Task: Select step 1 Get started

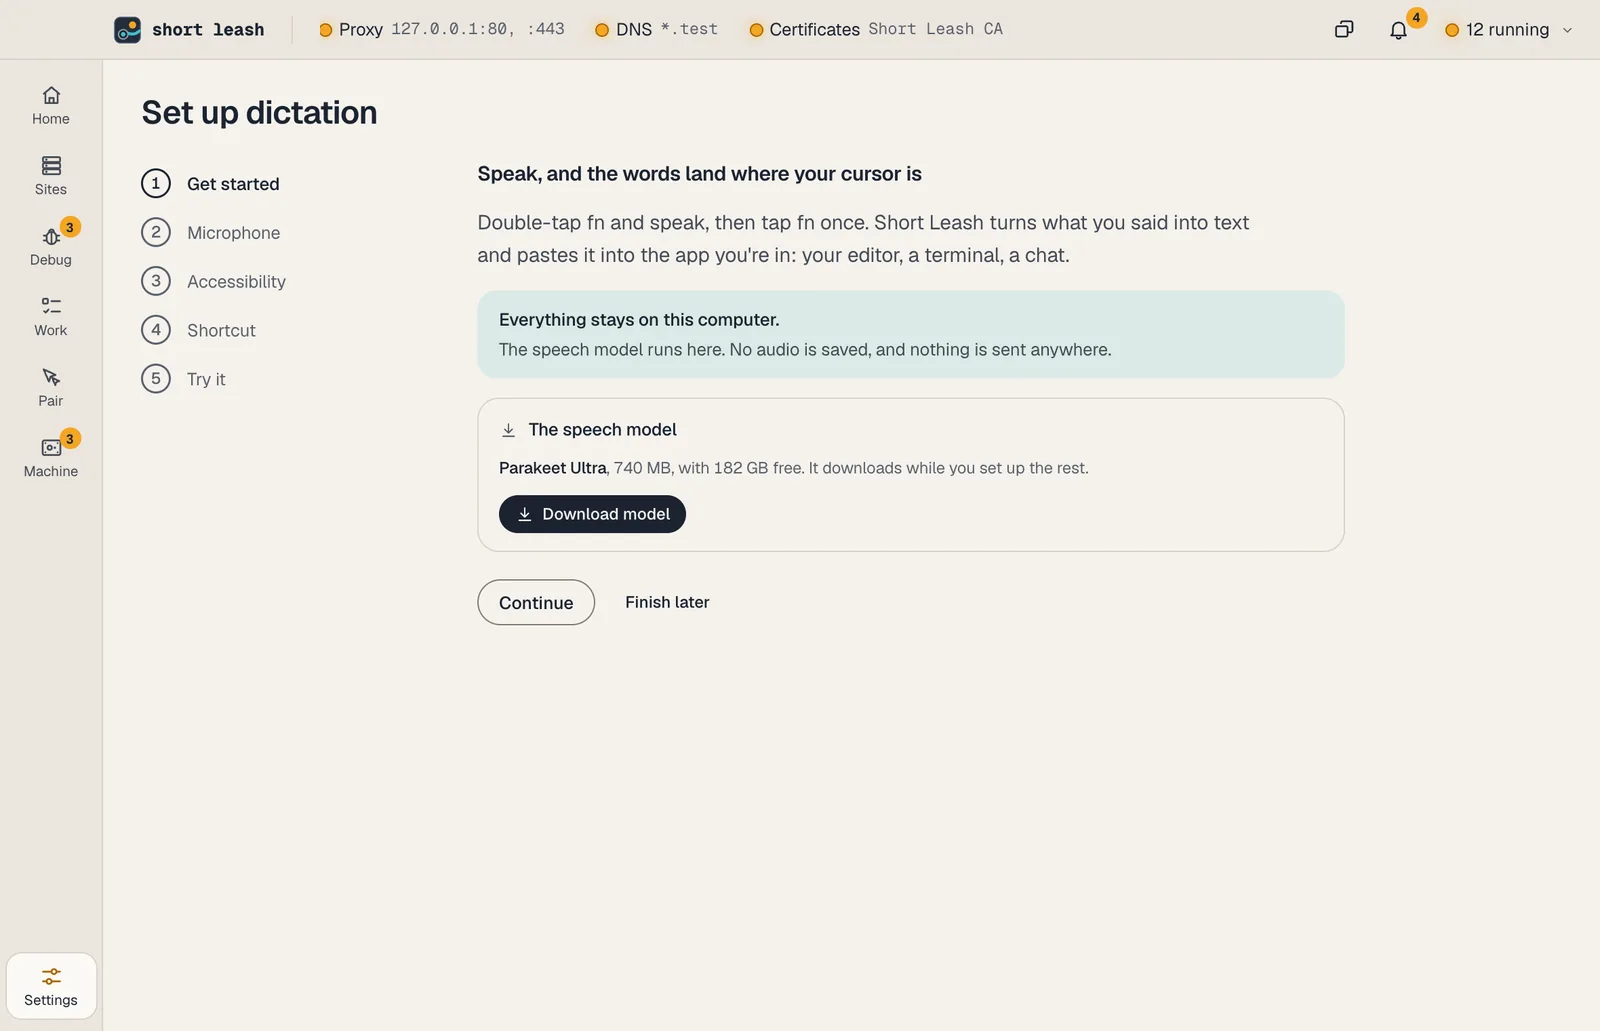Action: coord(211,184)
